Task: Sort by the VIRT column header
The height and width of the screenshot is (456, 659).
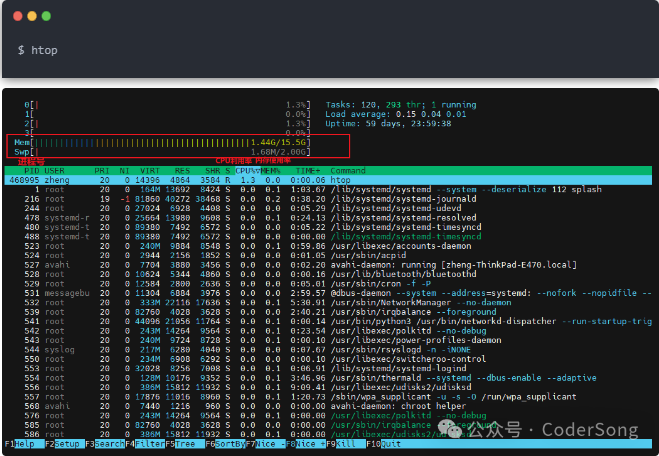Action: pos(150,171)
